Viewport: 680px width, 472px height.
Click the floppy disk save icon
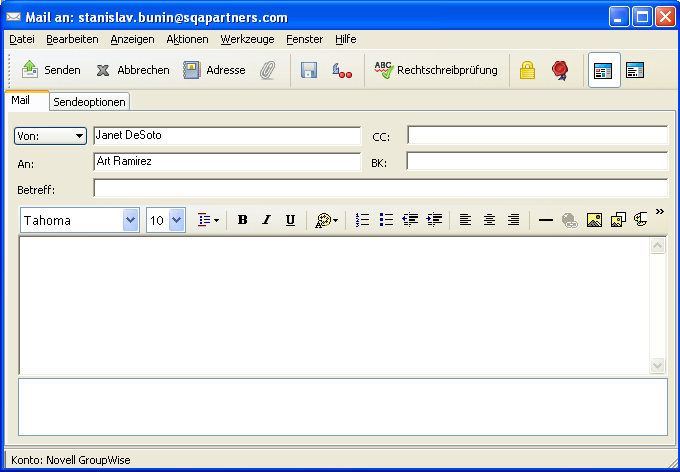click(x=309, y=70)
